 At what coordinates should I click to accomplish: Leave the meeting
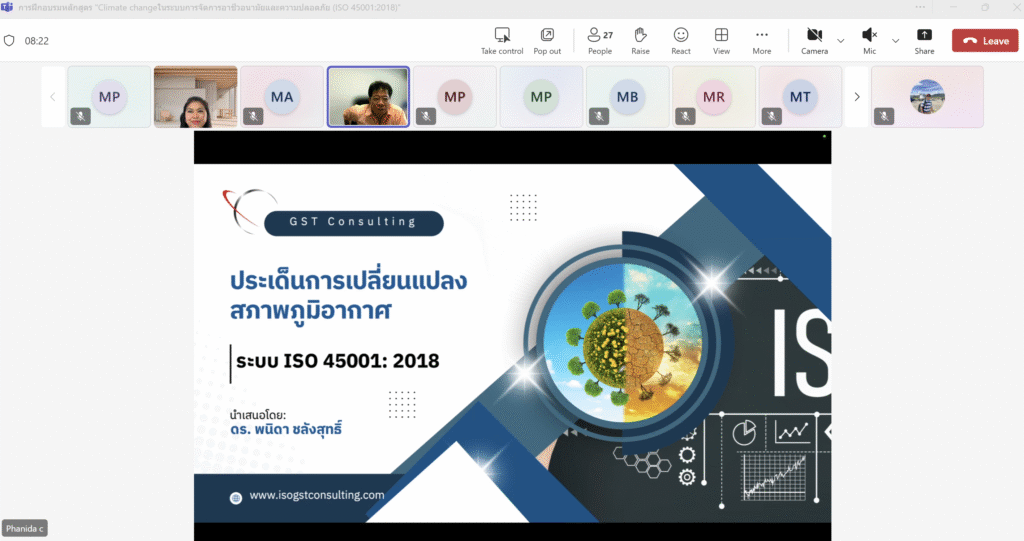pos(984,41)
